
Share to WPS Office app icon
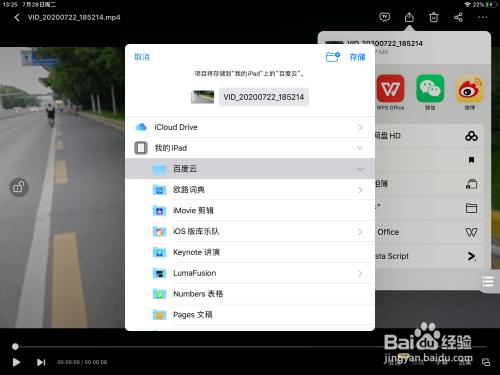coord(390,89)
